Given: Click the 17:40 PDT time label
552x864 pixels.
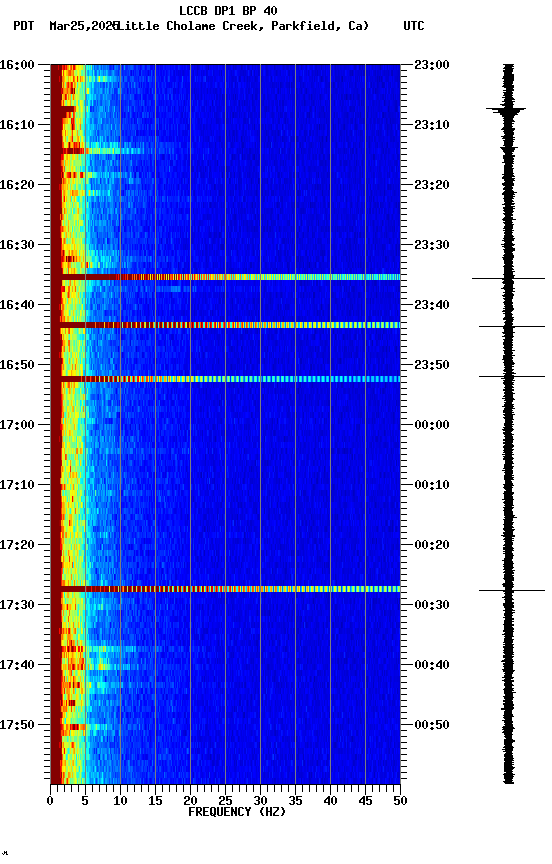Looking at the screenshot, I should [x=17, y=665].
